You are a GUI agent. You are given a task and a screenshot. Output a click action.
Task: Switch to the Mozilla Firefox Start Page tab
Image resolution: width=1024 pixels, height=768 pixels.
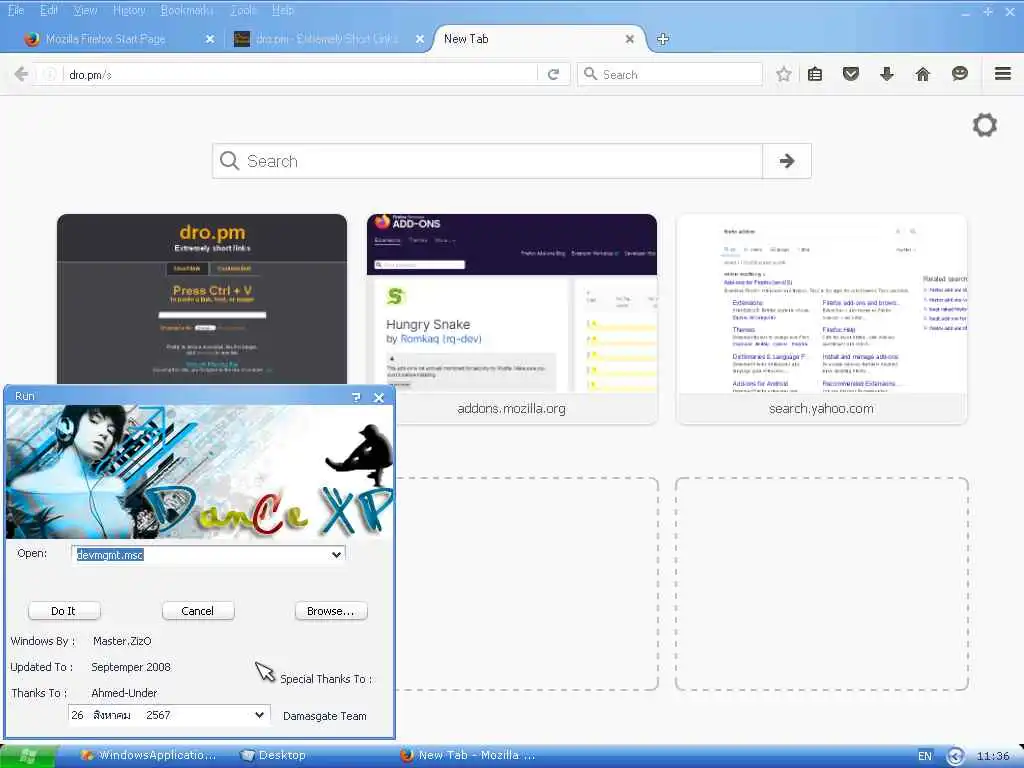[x=105, y=39]
